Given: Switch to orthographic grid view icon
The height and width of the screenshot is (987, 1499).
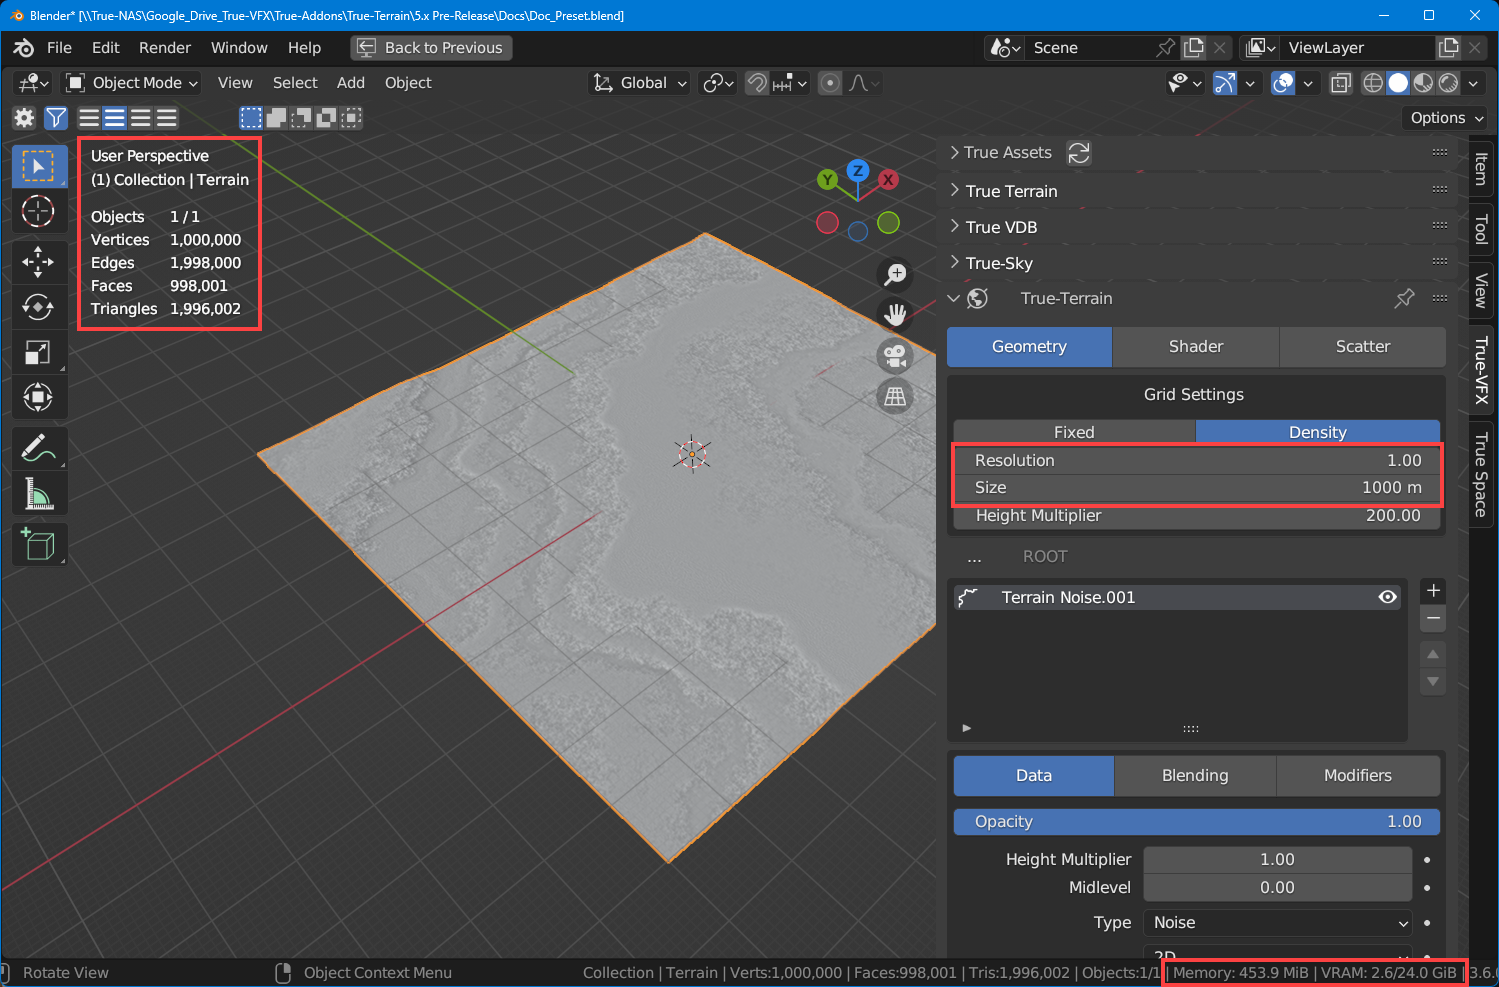Looking at the screenshot, I should 895,397.
